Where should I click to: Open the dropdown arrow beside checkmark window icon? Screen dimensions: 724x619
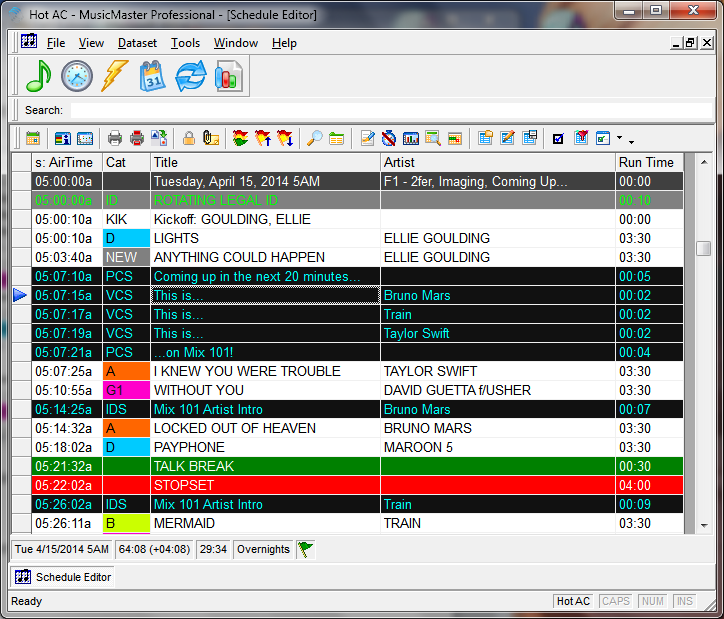pos(619,138)
